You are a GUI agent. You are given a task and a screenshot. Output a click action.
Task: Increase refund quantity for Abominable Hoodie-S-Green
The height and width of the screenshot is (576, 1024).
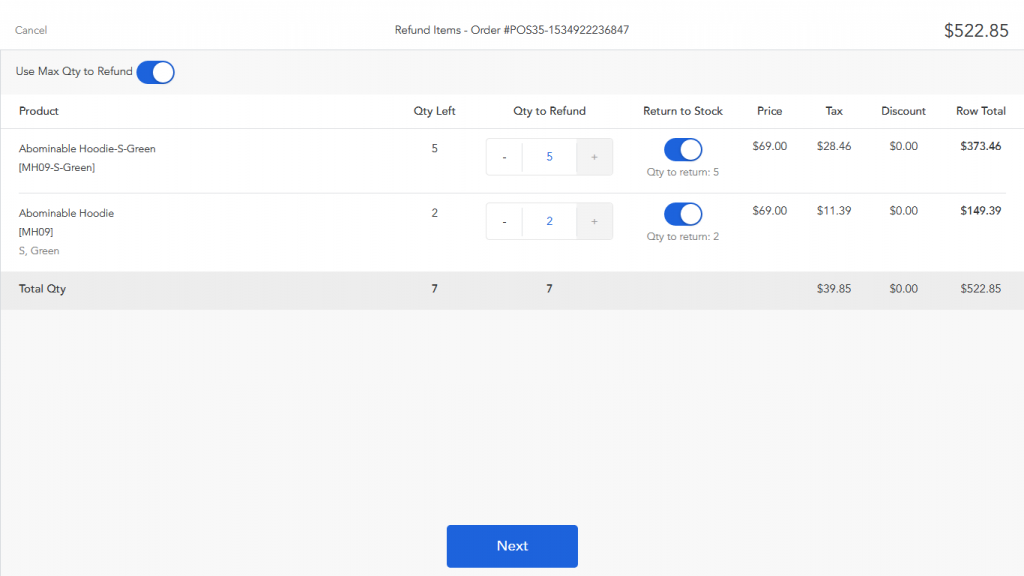[594, 157]
